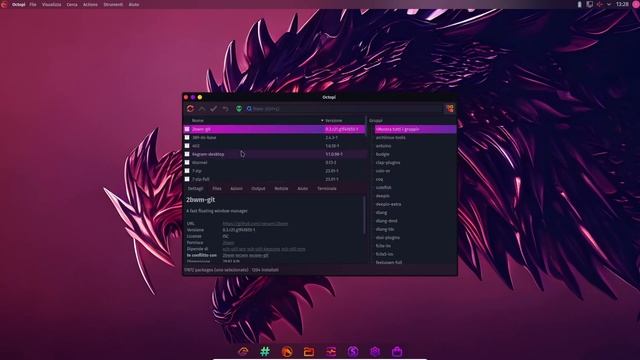Open the Cerca menu

[x=72, y=4]
